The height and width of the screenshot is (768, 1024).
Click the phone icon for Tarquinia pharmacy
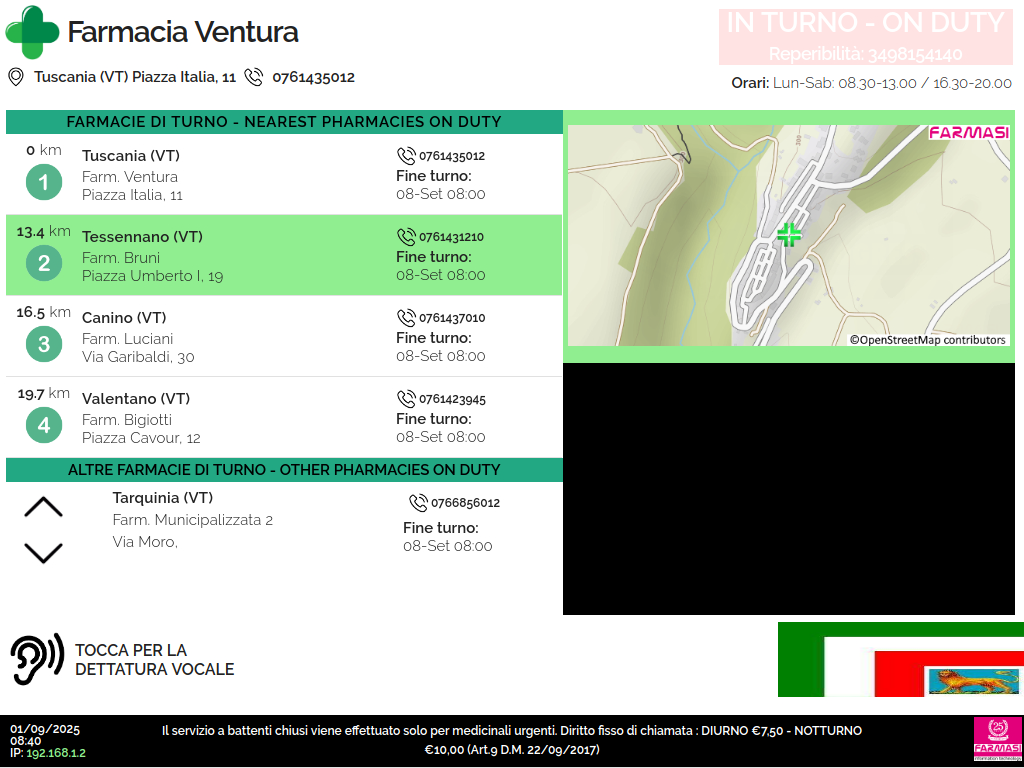click(418, 503)
